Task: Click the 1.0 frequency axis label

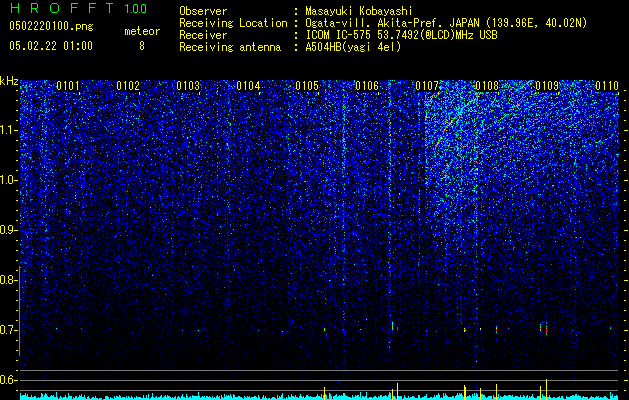Action: pos(8,180)
